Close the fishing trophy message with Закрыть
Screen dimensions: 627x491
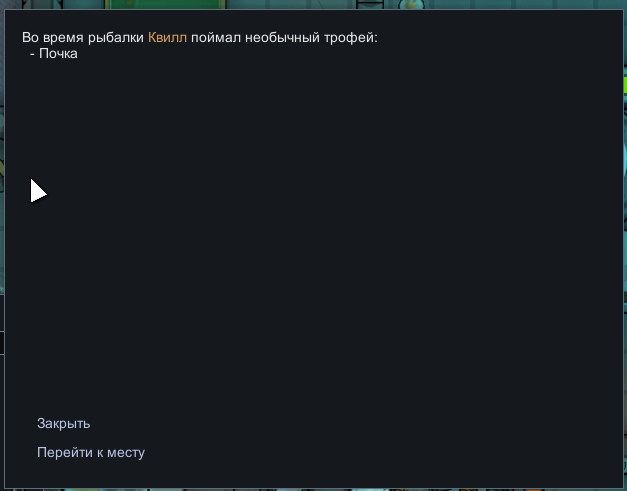(64, 423)
